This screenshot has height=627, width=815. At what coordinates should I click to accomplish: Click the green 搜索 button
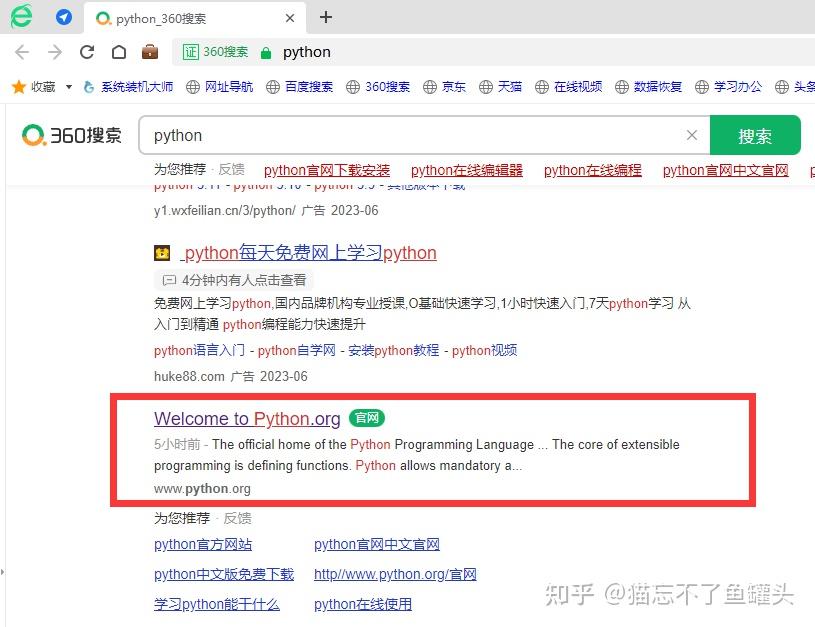755,135
